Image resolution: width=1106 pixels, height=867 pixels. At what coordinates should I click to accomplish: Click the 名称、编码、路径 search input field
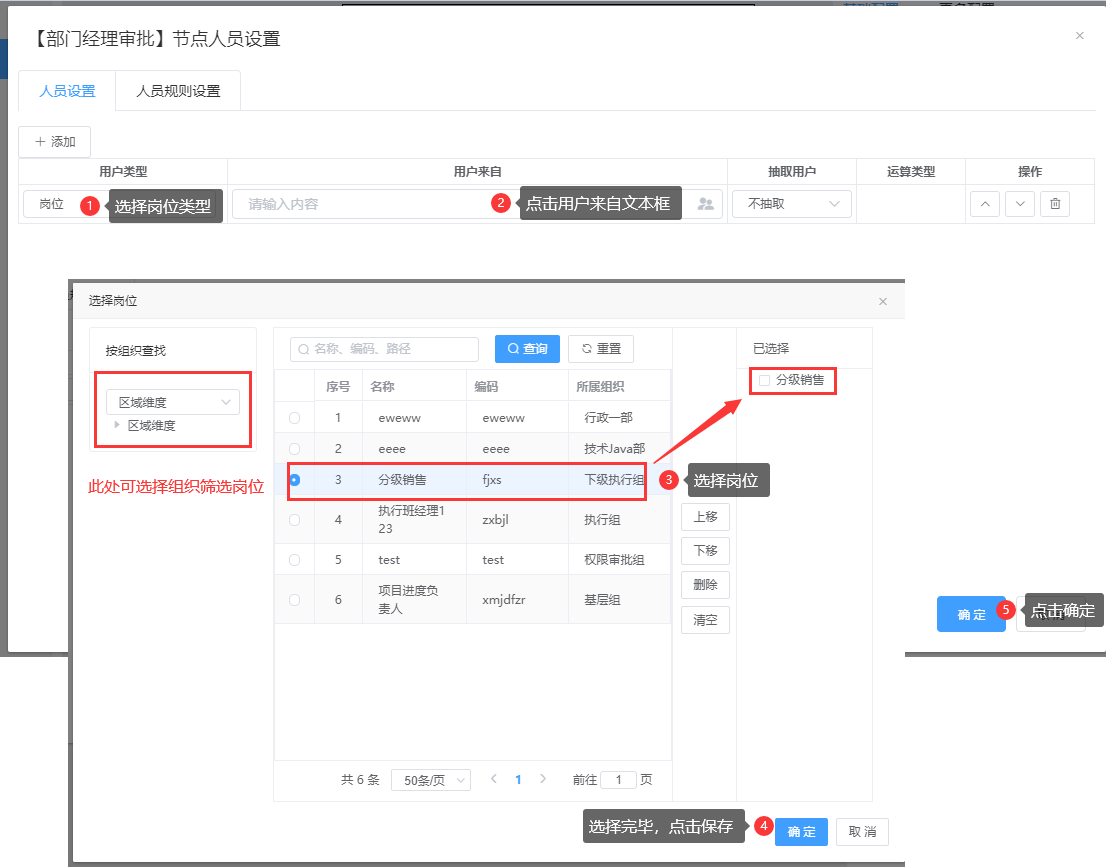pos(385,349)
